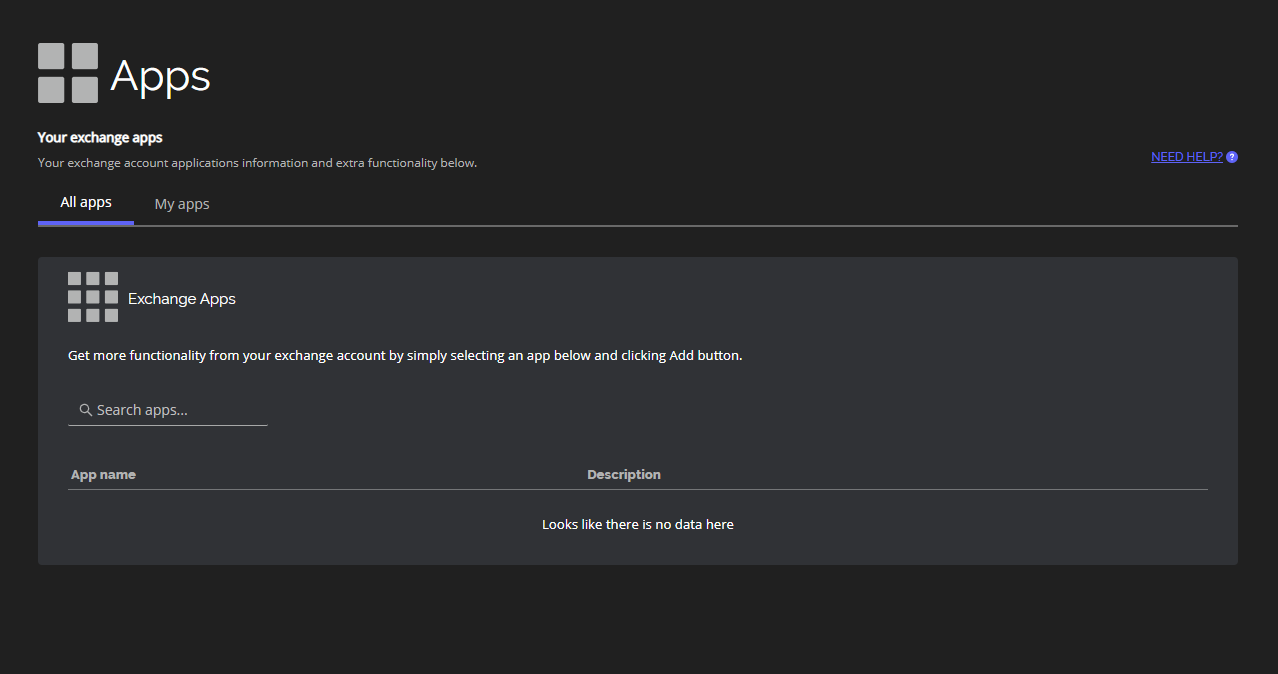1278x674 pixels.
Task: Sort by the App name column header
Action: [x=103, y=475]
